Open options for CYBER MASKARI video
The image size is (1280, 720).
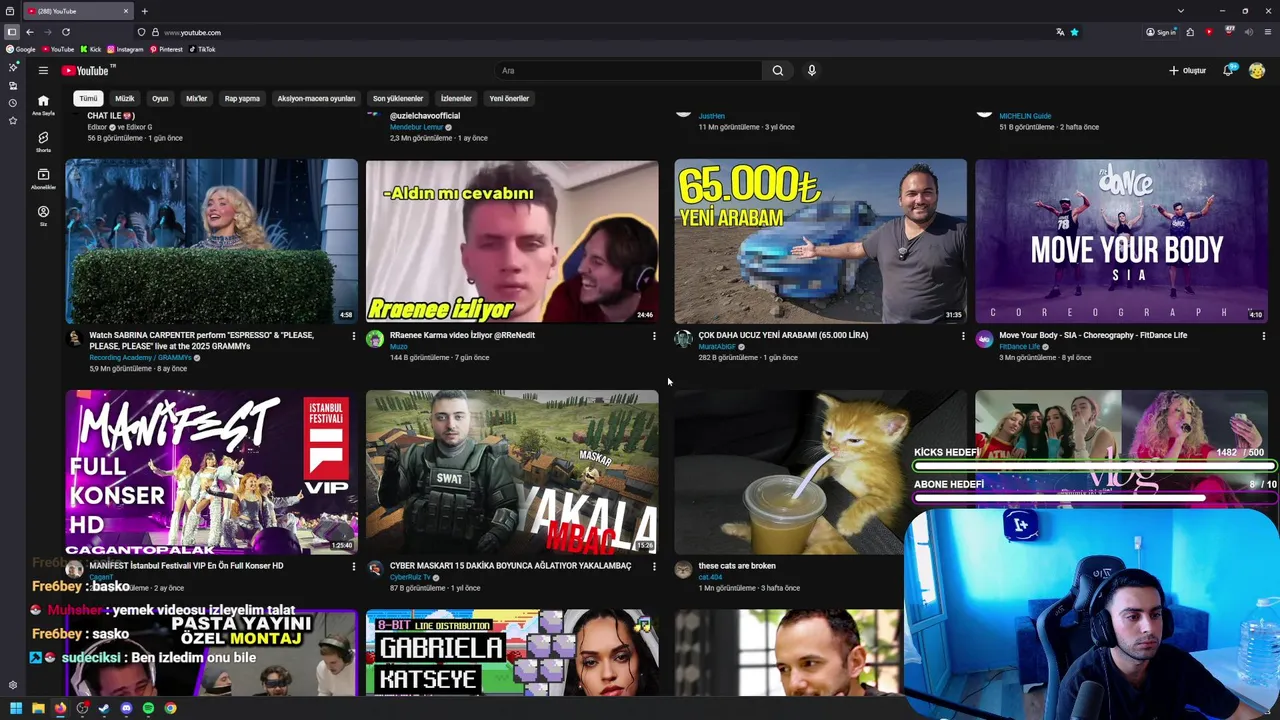click(x=654, y=566)
